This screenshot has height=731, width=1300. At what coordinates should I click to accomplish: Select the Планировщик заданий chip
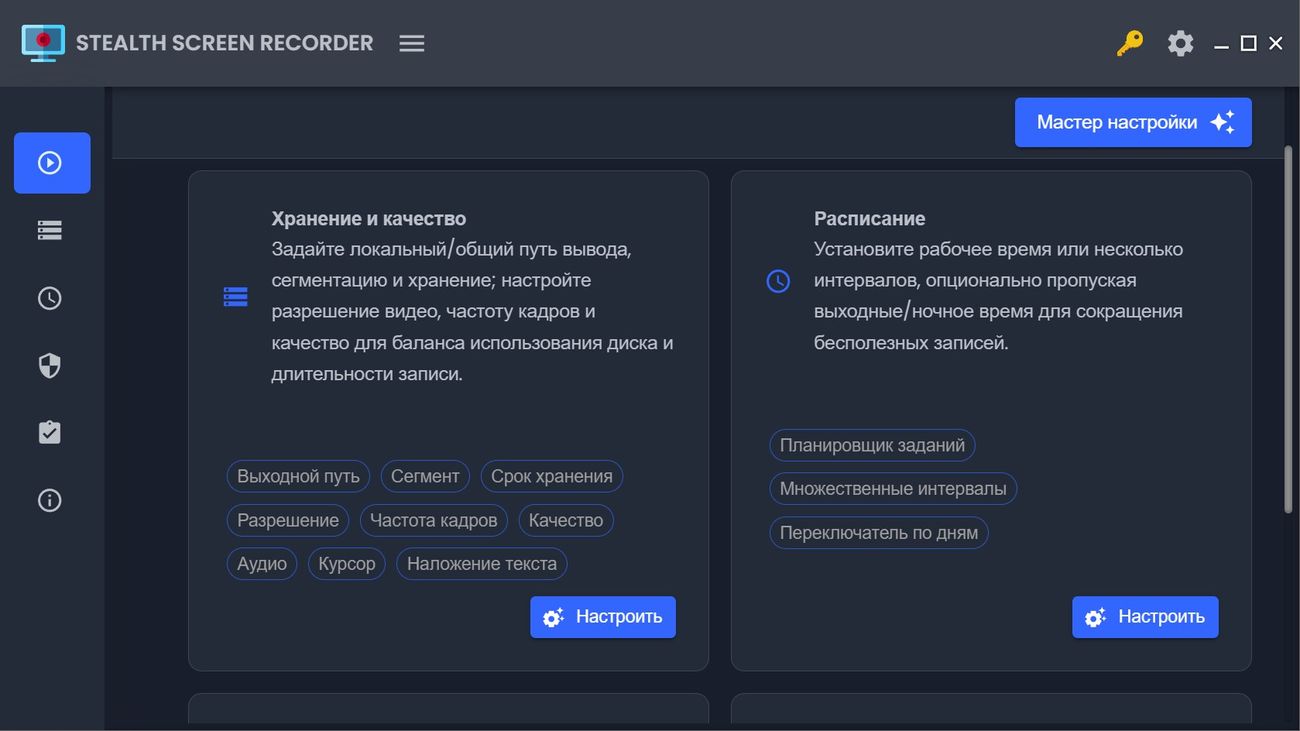871,445
